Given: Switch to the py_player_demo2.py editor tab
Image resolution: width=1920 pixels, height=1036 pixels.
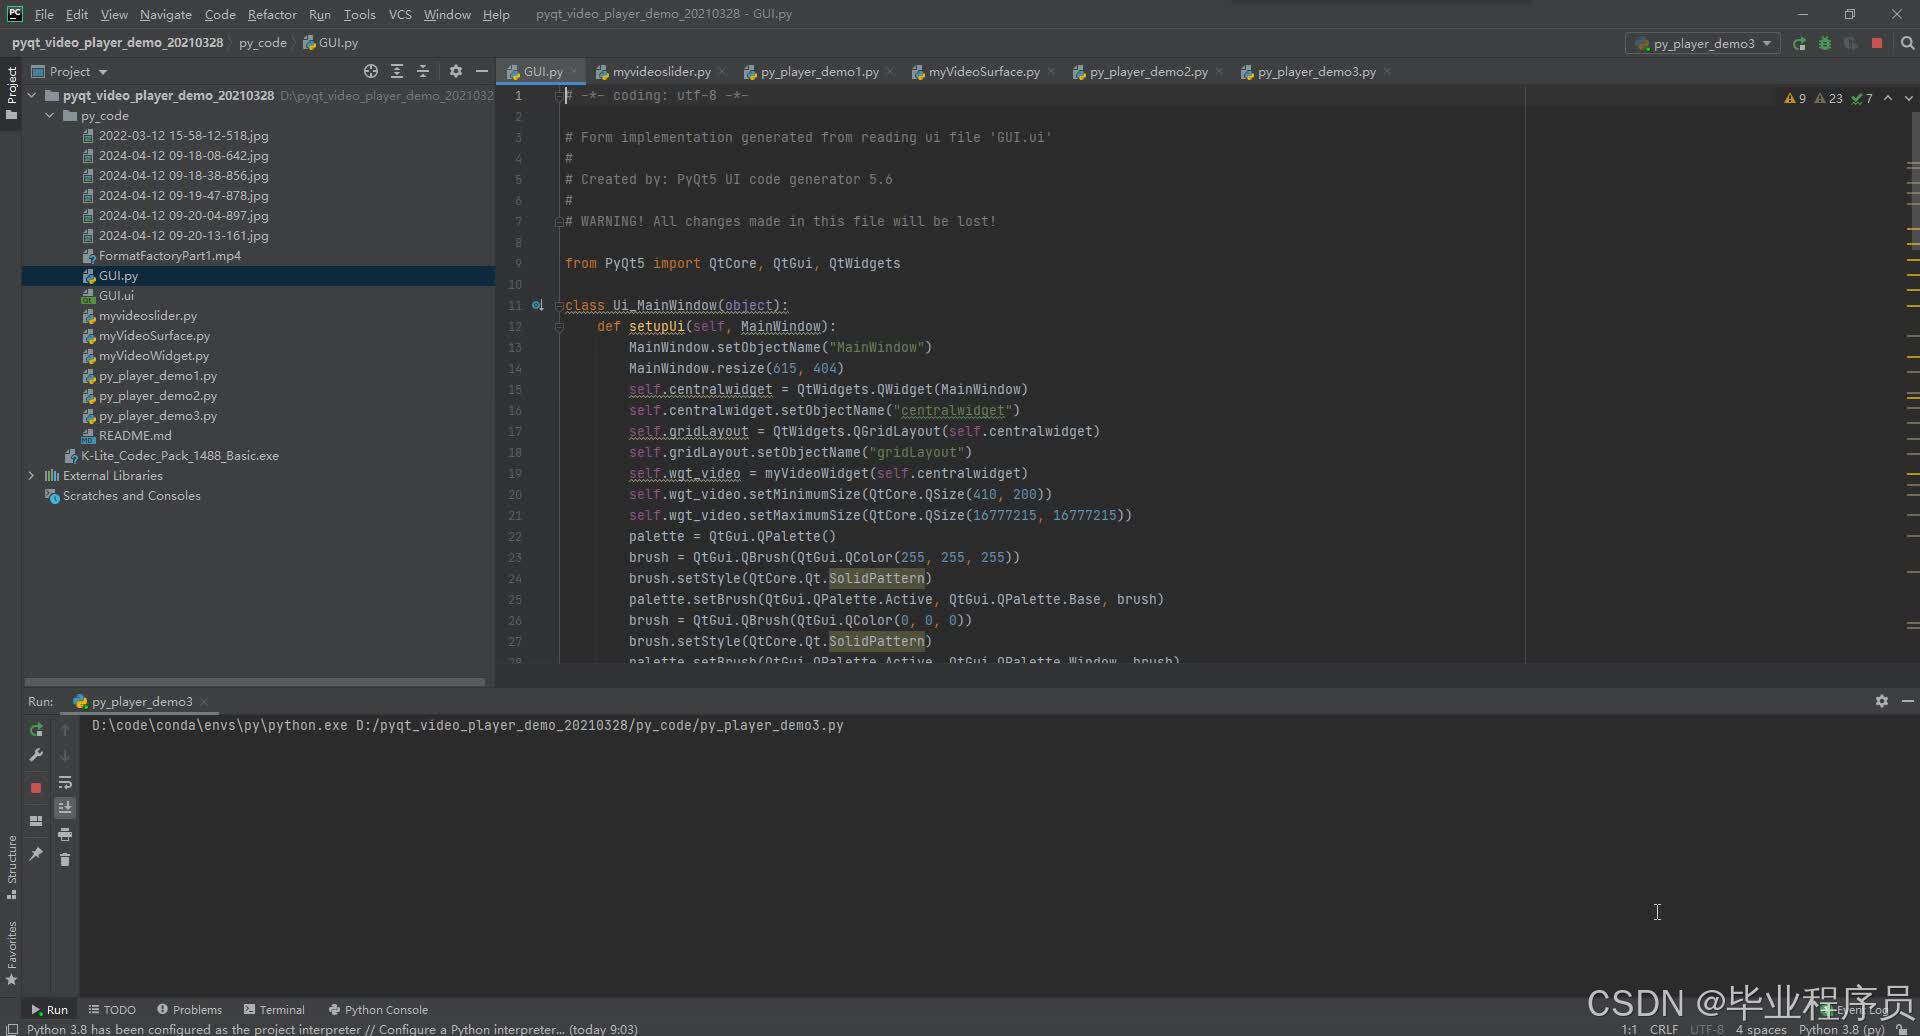Looking at the screenshot, I should pyautogui.click(x=1148, y=72).
